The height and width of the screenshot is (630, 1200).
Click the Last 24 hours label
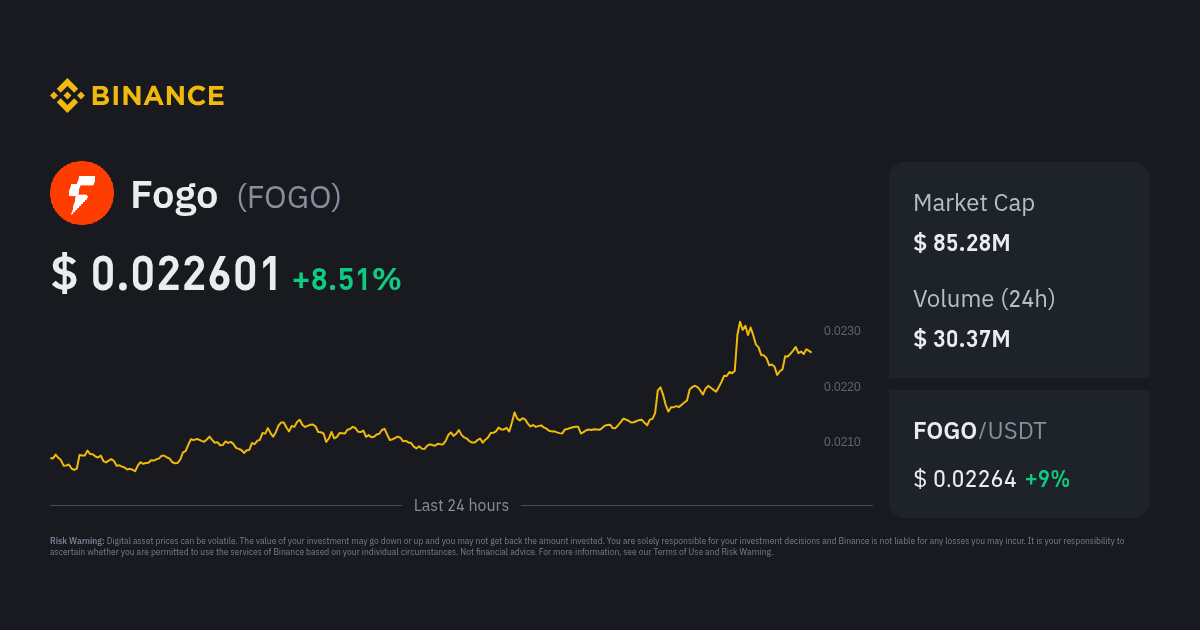click(x=461, y=506)
